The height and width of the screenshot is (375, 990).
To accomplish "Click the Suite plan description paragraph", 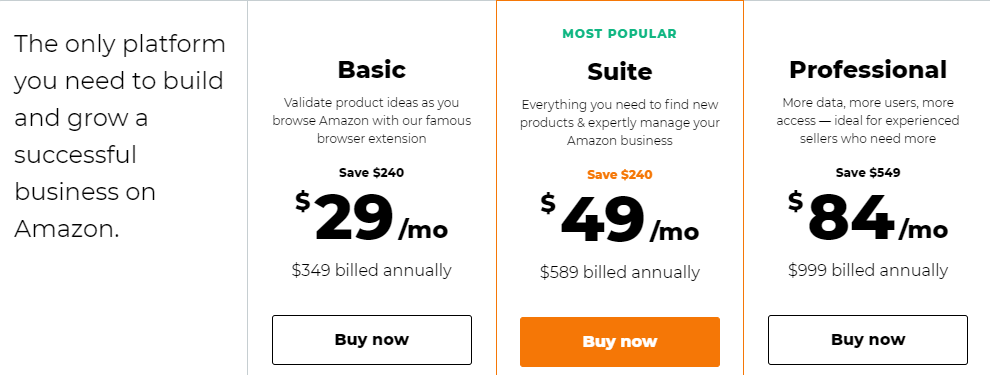I will click(x=619, y=122).
